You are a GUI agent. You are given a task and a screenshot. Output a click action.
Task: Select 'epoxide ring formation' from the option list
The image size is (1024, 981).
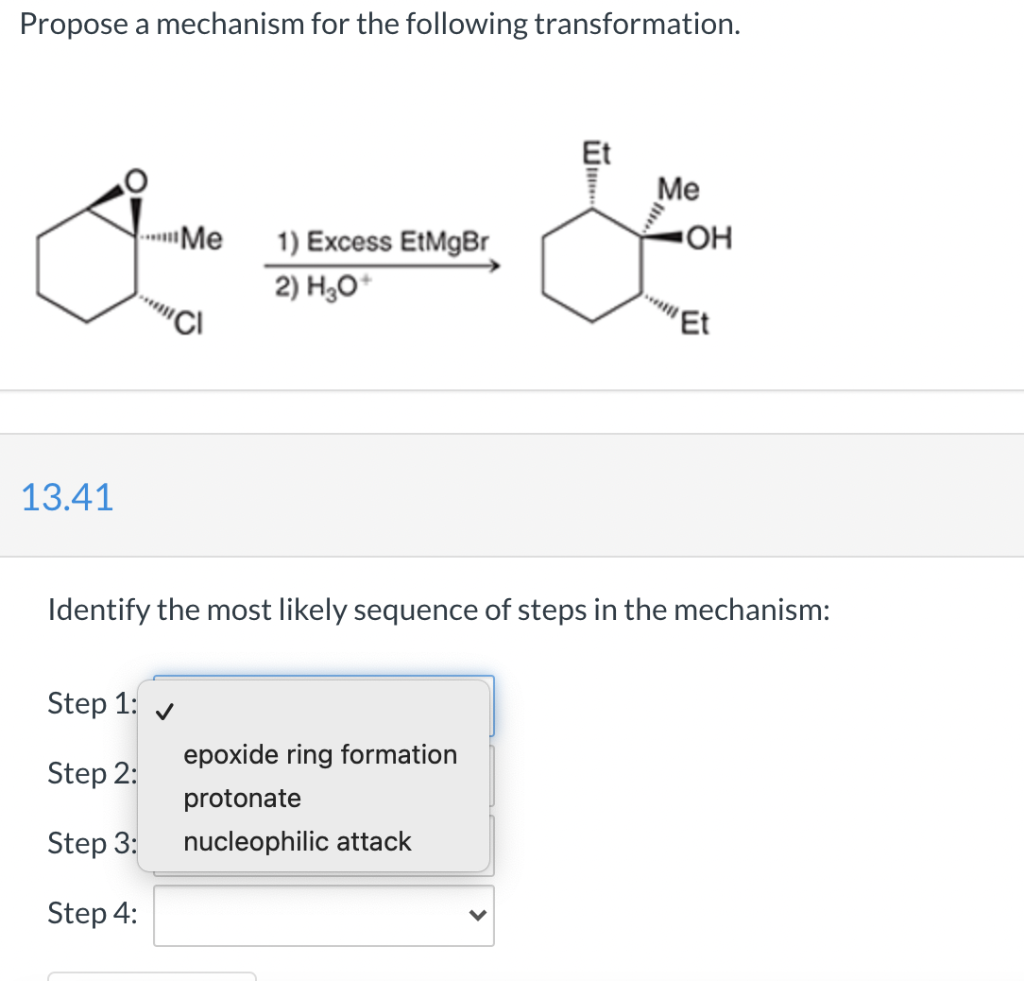tap(318, 754)
